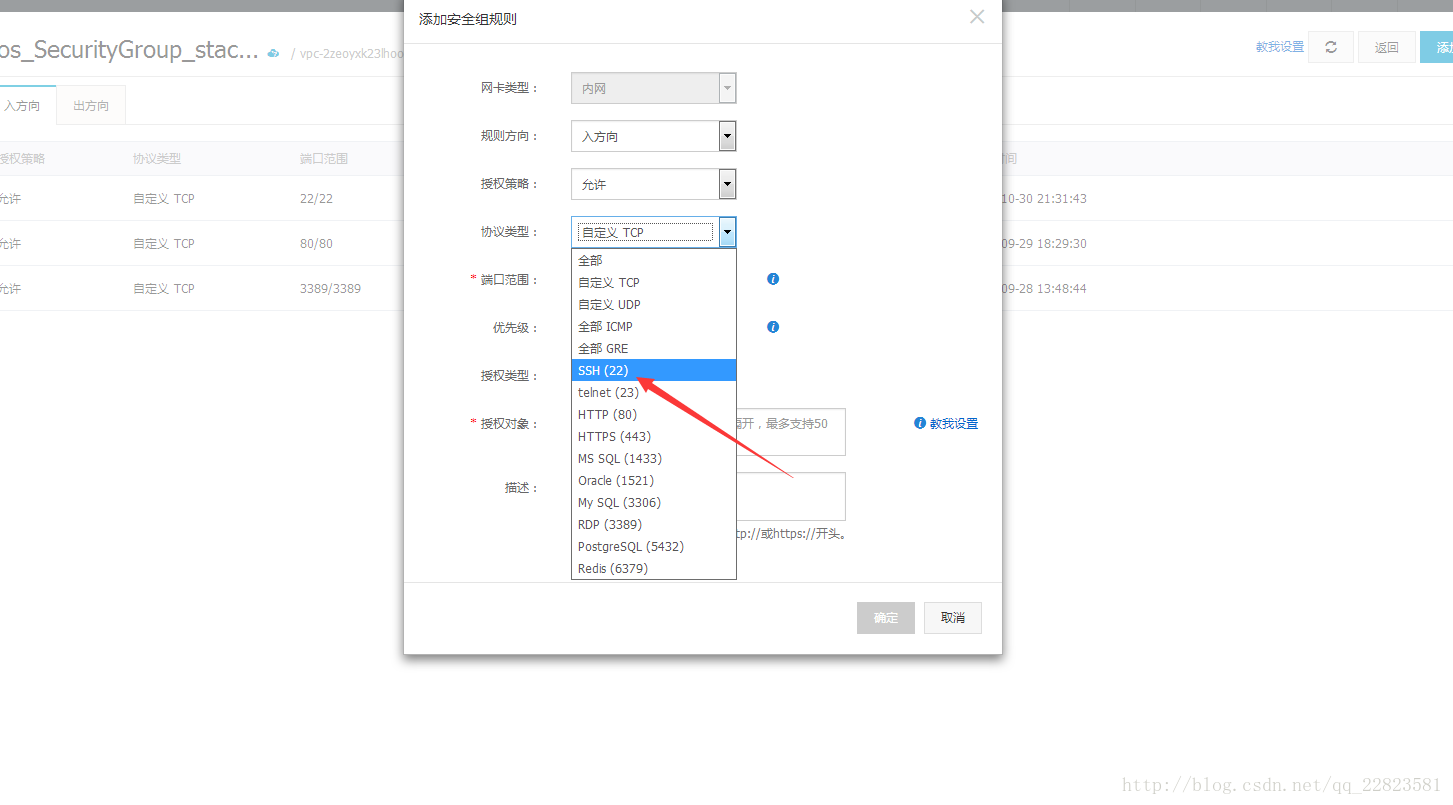Select 自定义 UDP from protocol list
Screen dimensions: 1453x805
click(x=654, y=304)
